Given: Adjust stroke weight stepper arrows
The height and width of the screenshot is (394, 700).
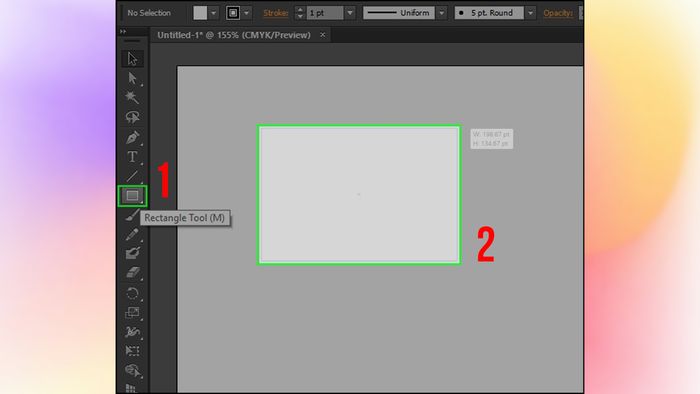Looking at the screenshot, I should [300, 13].
